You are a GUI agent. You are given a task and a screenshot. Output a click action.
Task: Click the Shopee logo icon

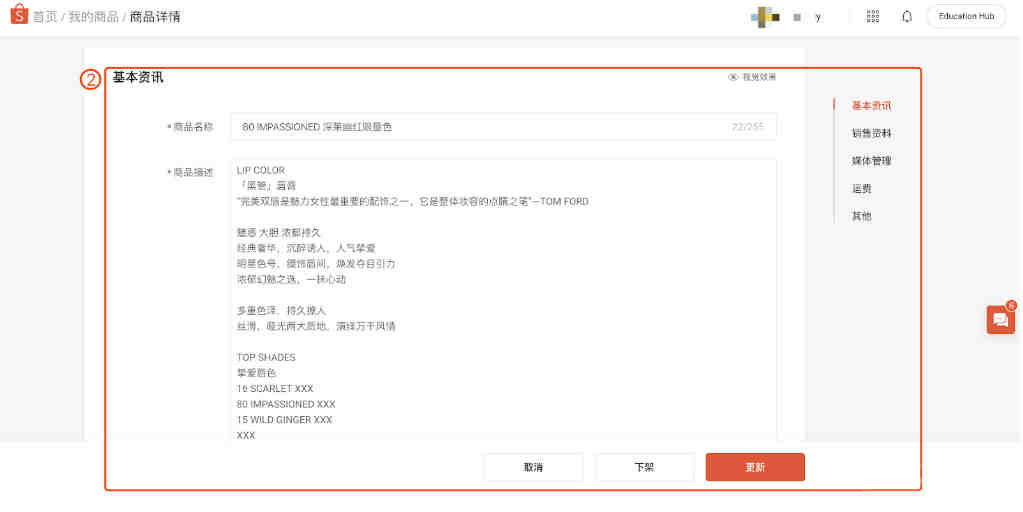pos(19,14)
